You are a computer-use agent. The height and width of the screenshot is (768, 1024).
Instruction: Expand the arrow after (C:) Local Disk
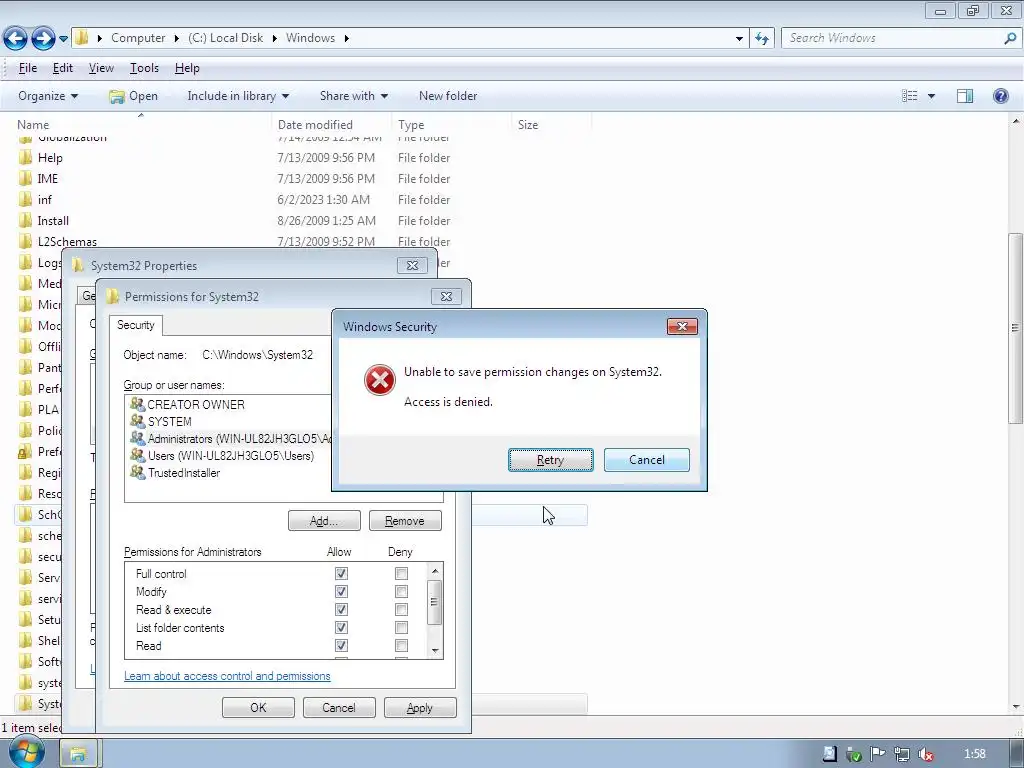pyautogui.click(x=274, y=39)
